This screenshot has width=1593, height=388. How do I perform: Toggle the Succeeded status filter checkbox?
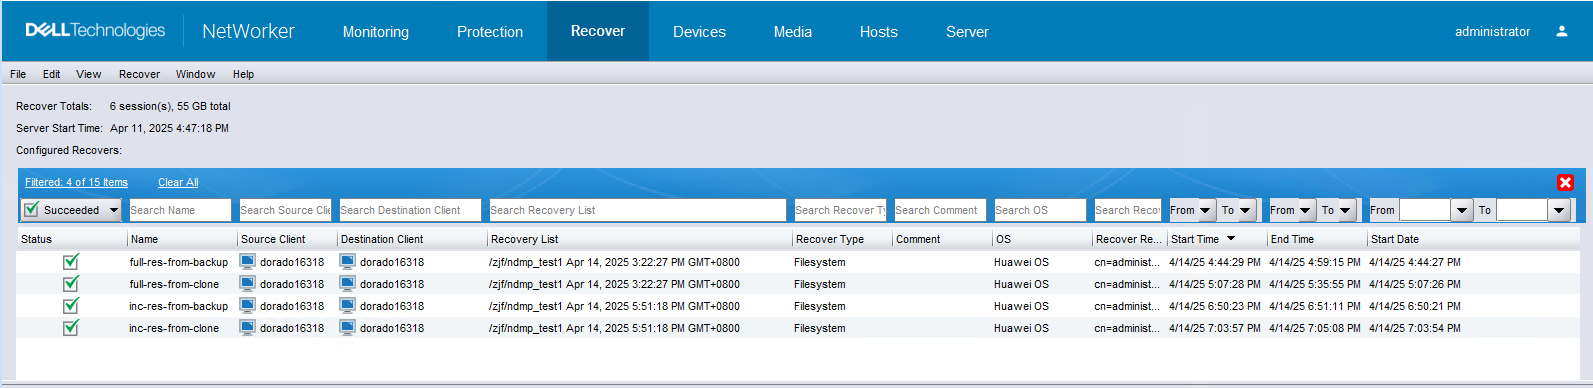[x=32, y=210]
